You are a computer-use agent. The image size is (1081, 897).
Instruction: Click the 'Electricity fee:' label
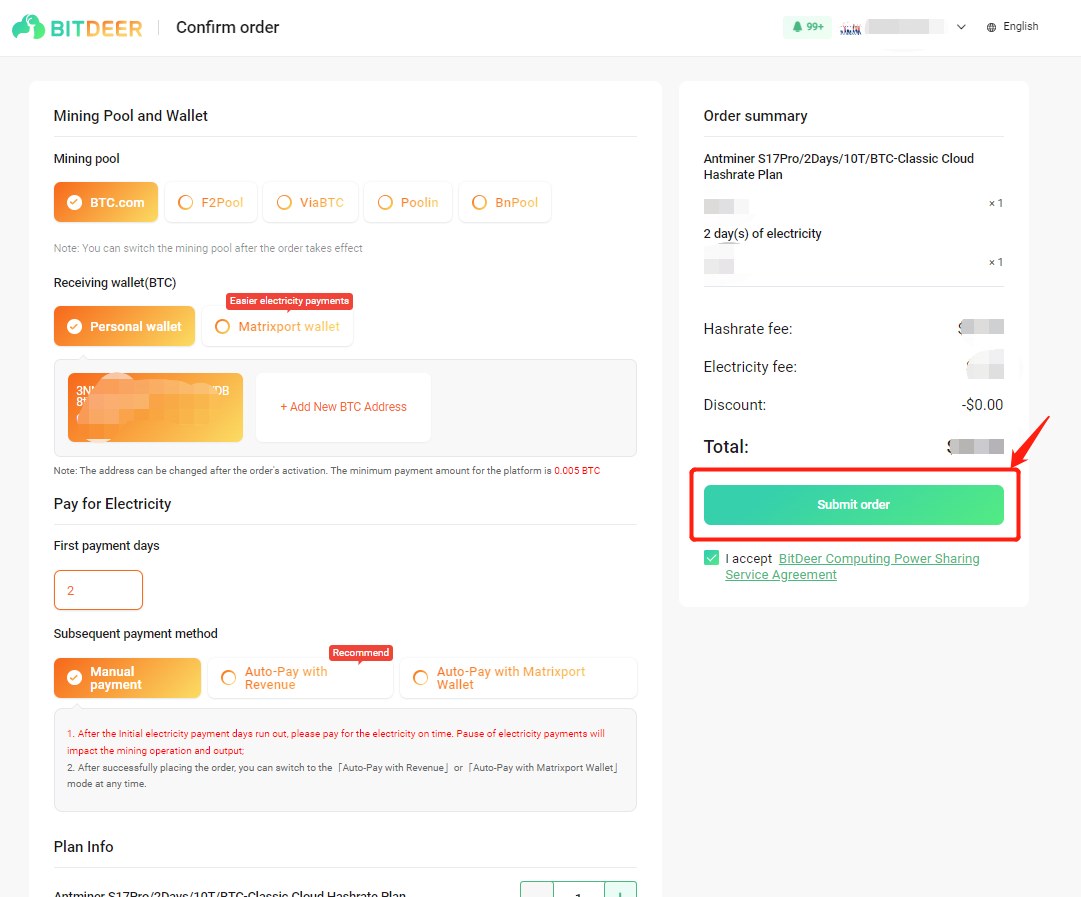(x=750, y=367)
